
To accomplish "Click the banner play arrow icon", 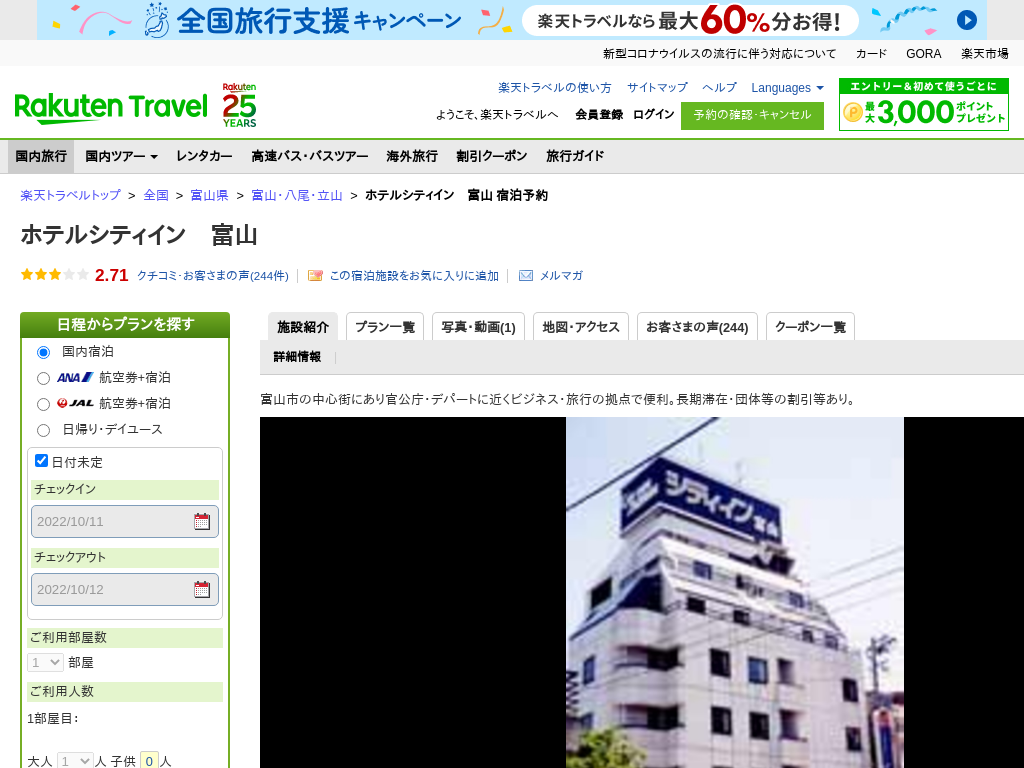I will coord(967,20).
